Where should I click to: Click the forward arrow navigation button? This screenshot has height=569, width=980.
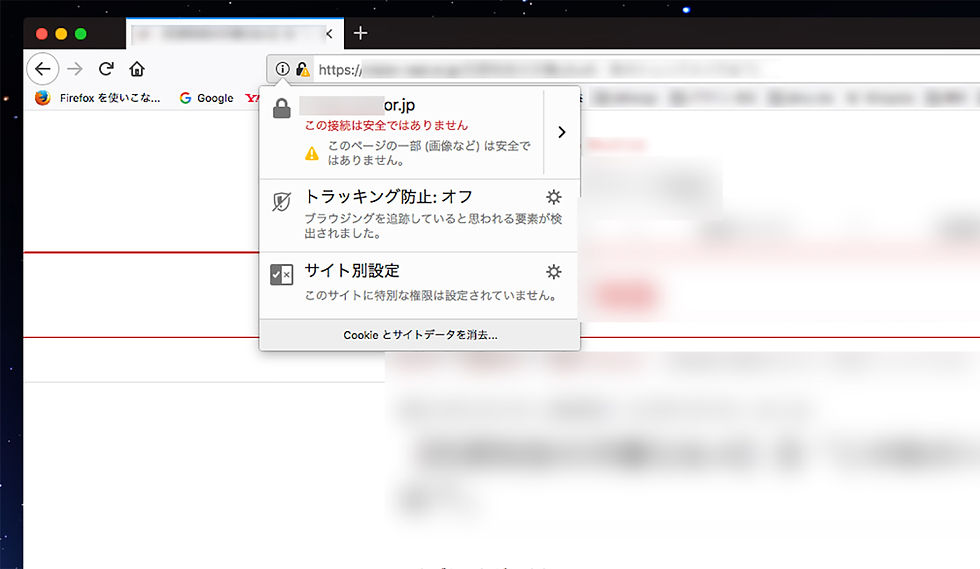pos(75,69)
